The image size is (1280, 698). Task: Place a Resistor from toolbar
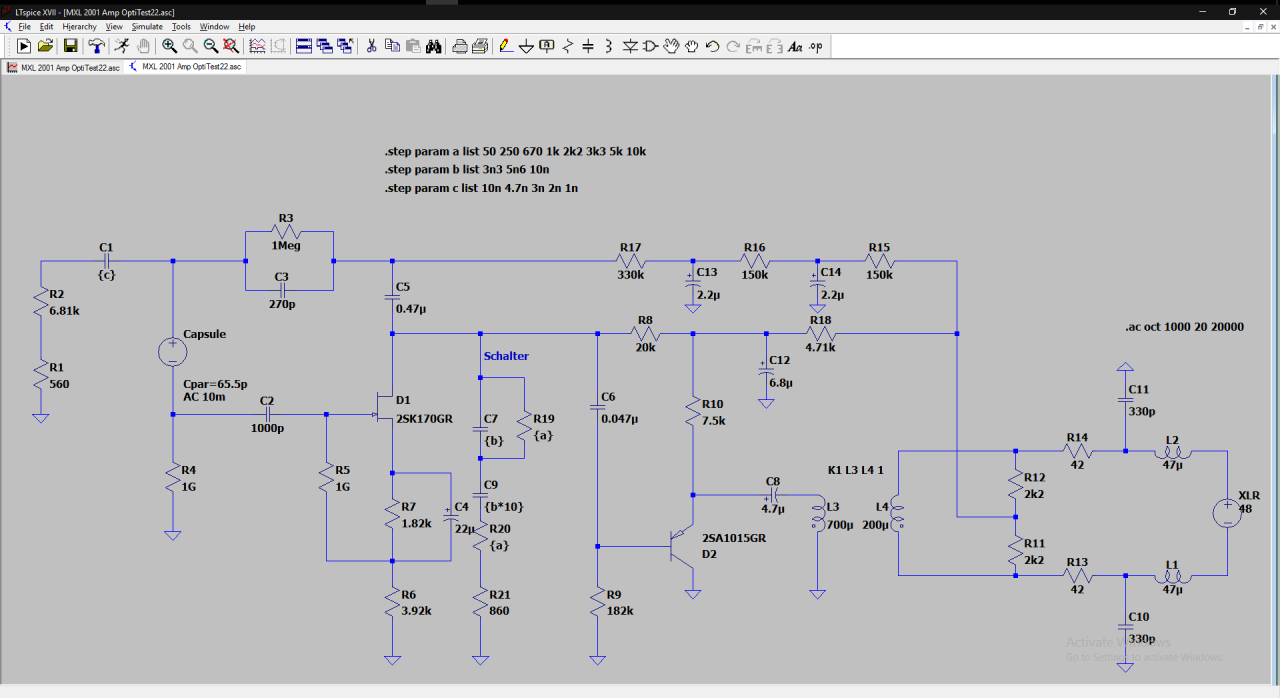(568, 46)
